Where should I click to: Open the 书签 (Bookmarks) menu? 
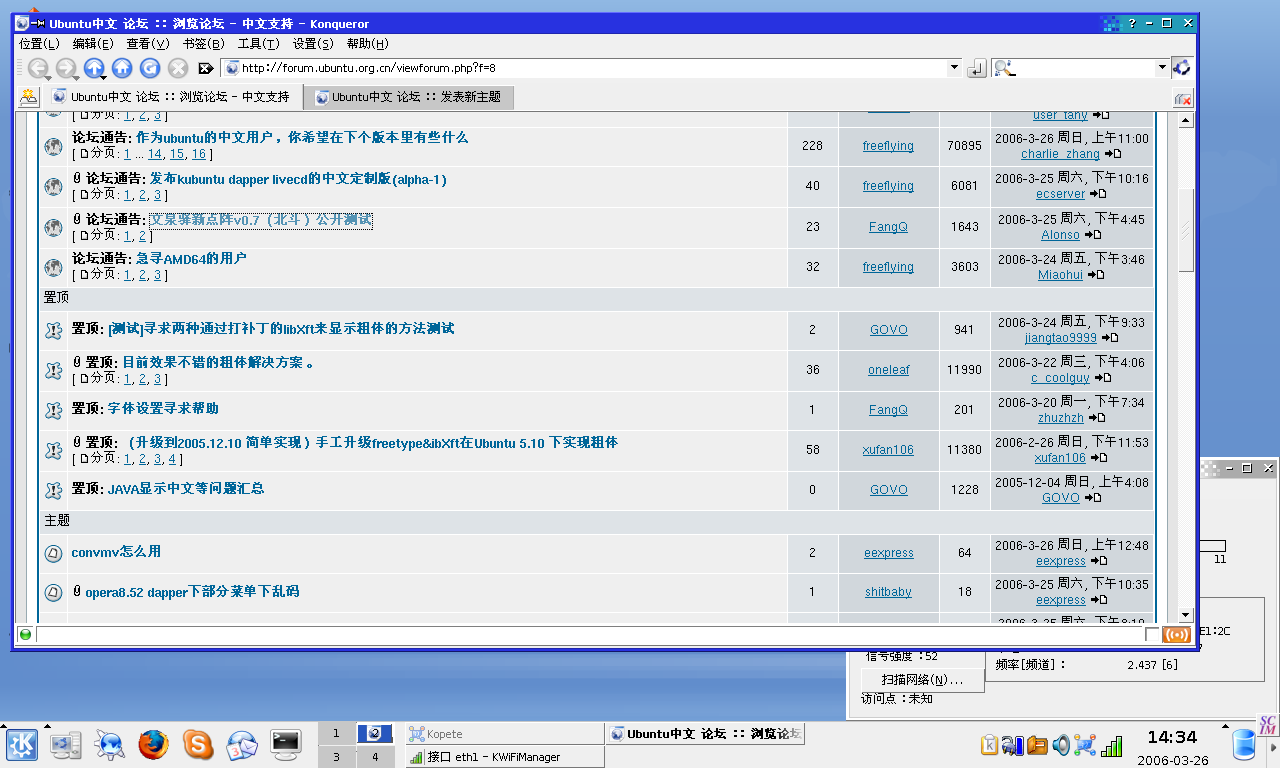coord(203,44)
